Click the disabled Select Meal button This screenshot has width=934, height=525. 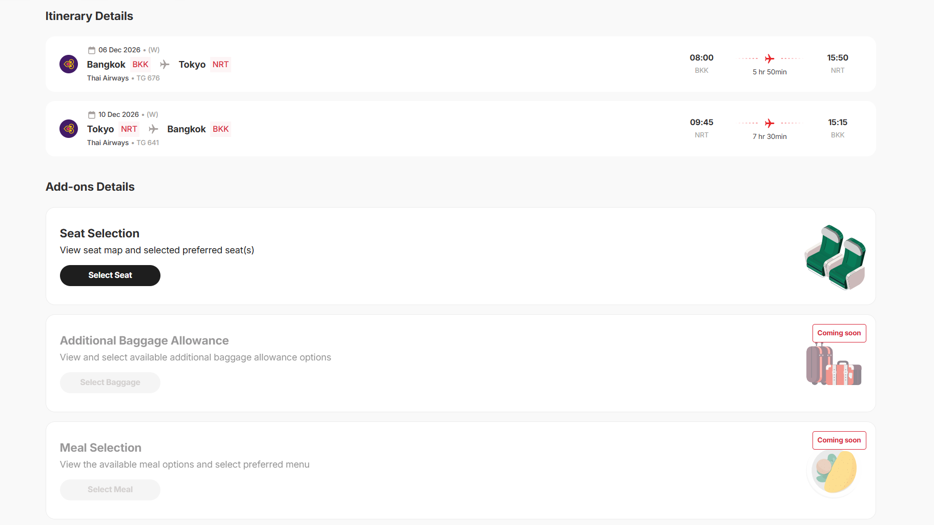(110, 490)
